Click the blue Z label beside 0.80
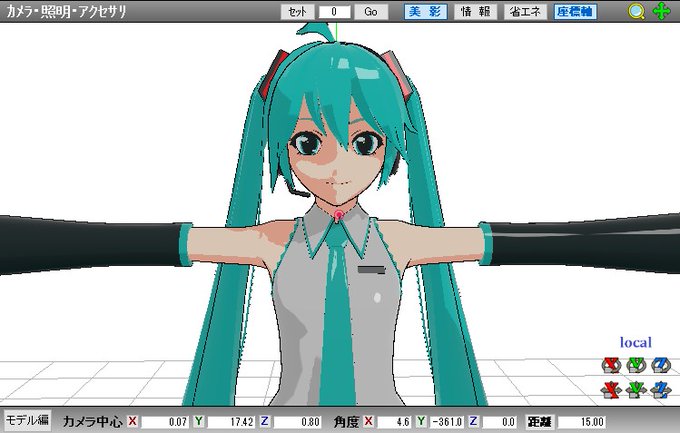The height and width of the screenshot is (433, 680). 265,421
